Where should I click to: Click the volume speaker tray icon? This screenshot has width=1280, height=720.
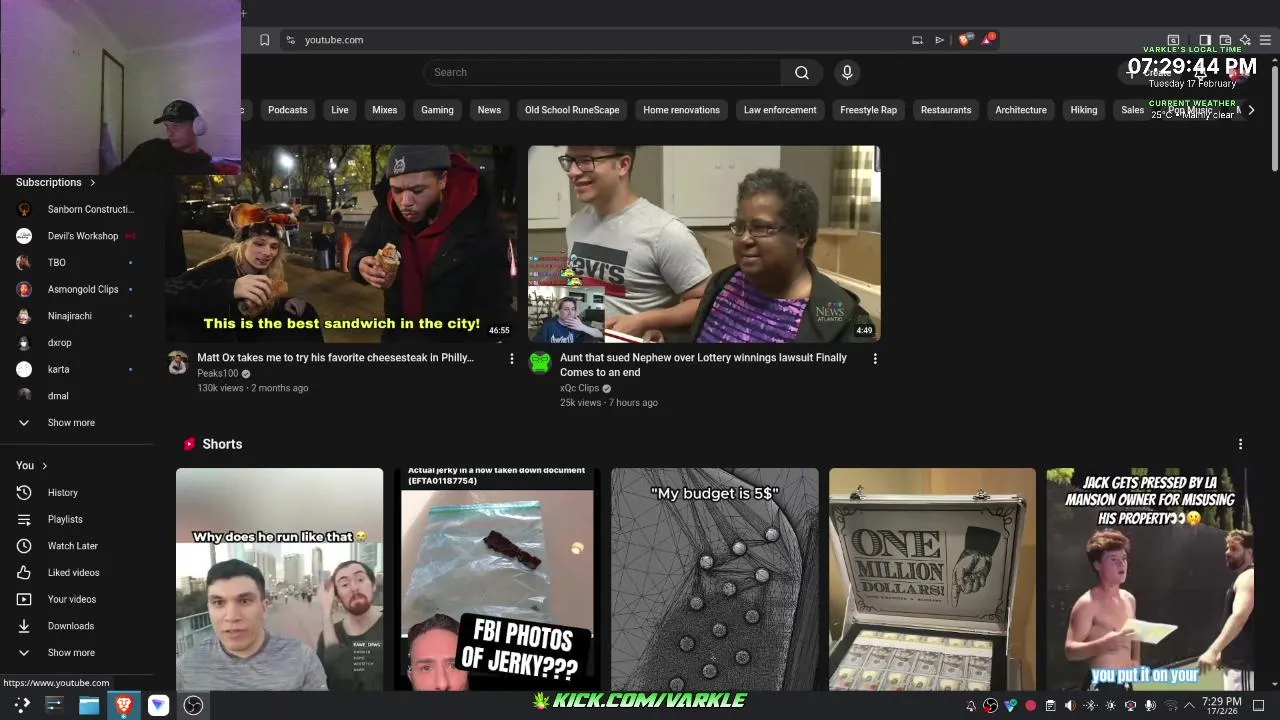coord(1070,706)
